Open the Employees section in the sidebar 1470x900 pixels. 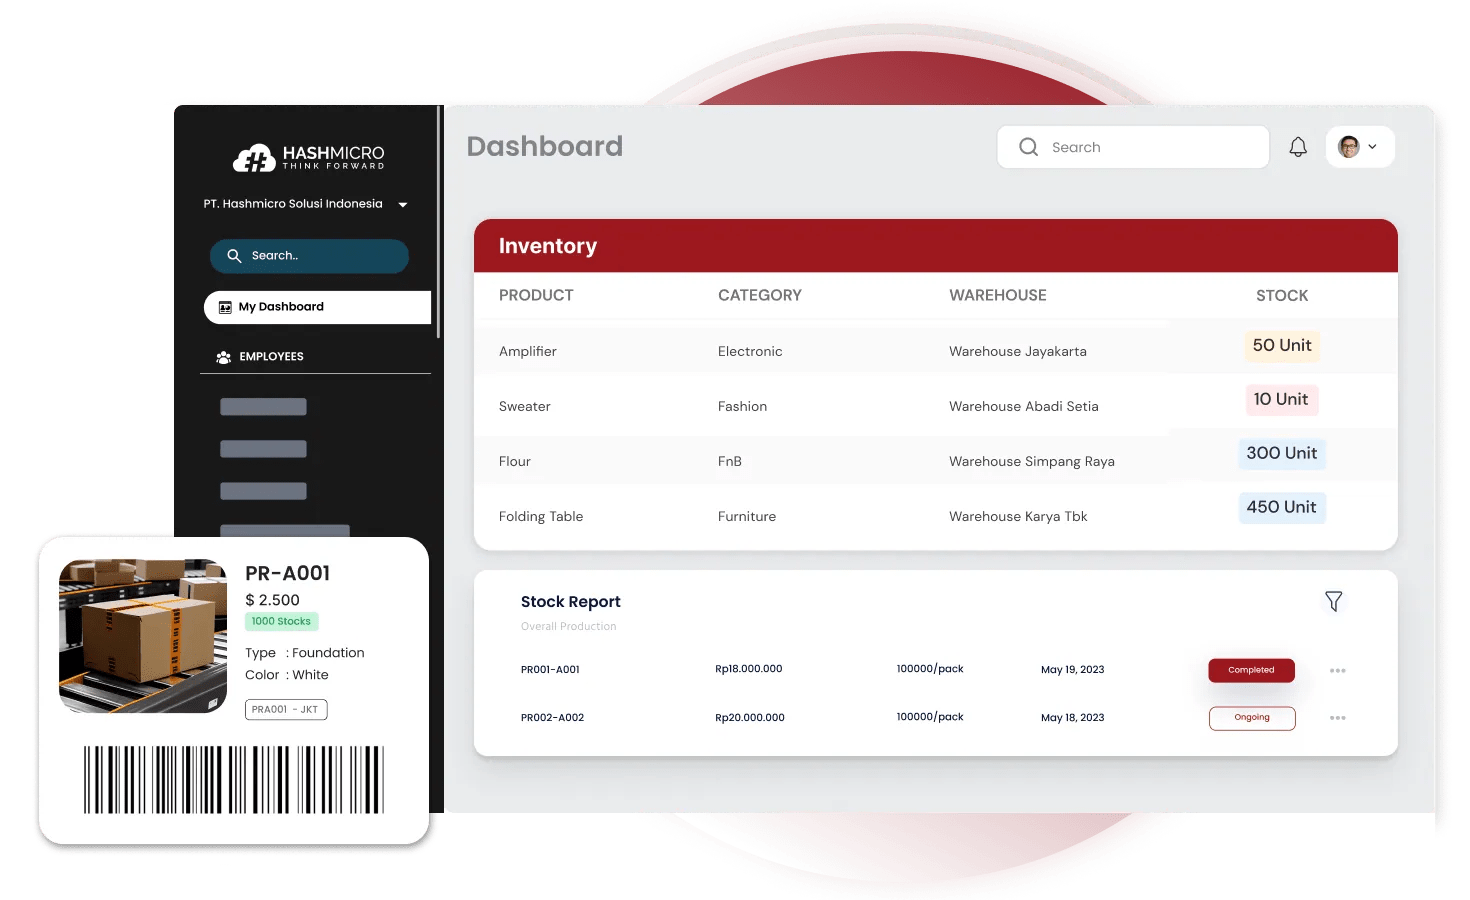pos(272,356)
